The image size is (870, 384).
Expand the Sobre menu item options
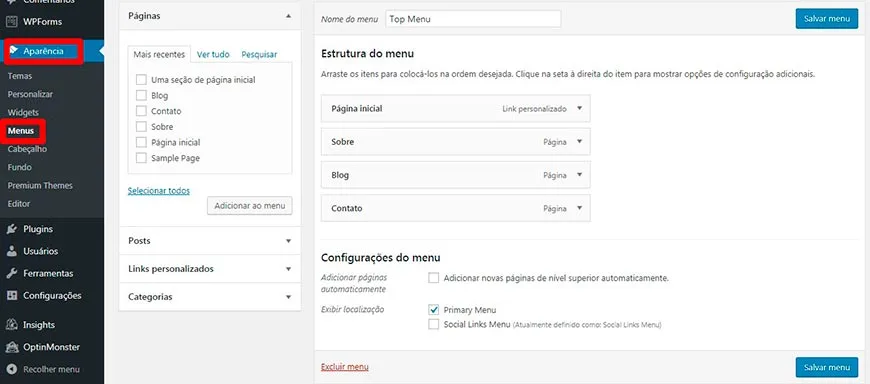(x=579, y=142)
